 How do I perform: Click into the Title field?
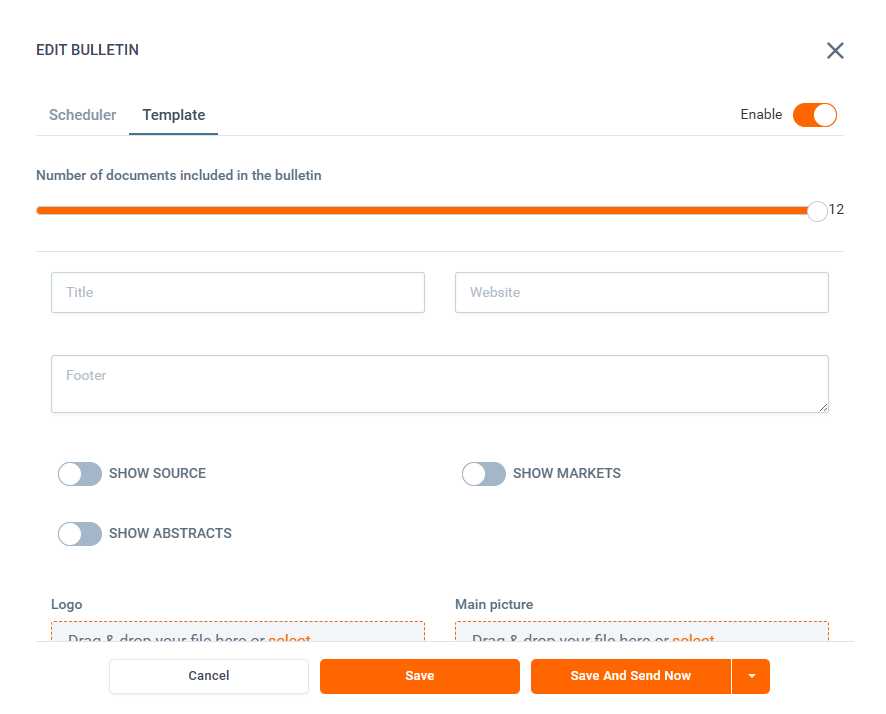coord(238,293)
